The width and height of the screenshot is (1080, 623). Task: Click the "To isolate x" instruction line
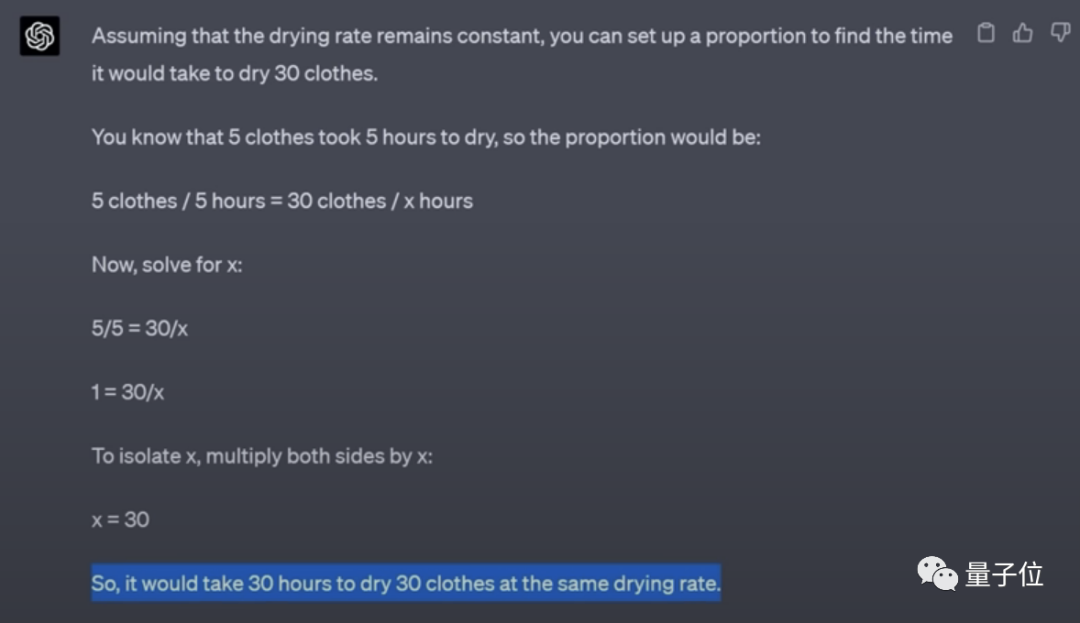(x=262, y=456)
